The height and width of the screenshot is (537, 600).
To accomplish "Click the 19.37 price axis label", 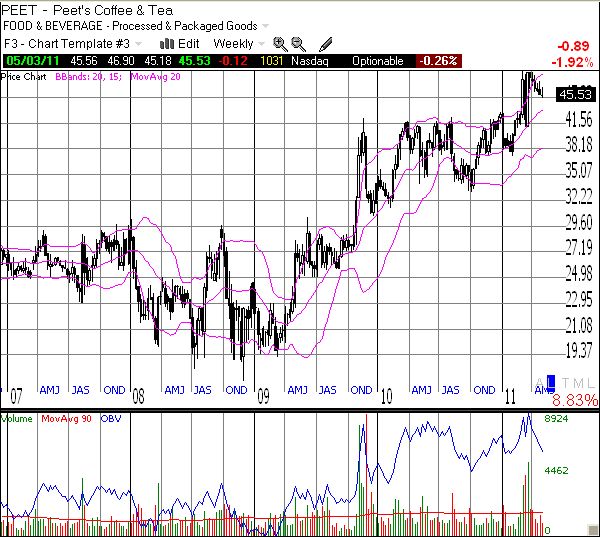I will tap(579, 351).
